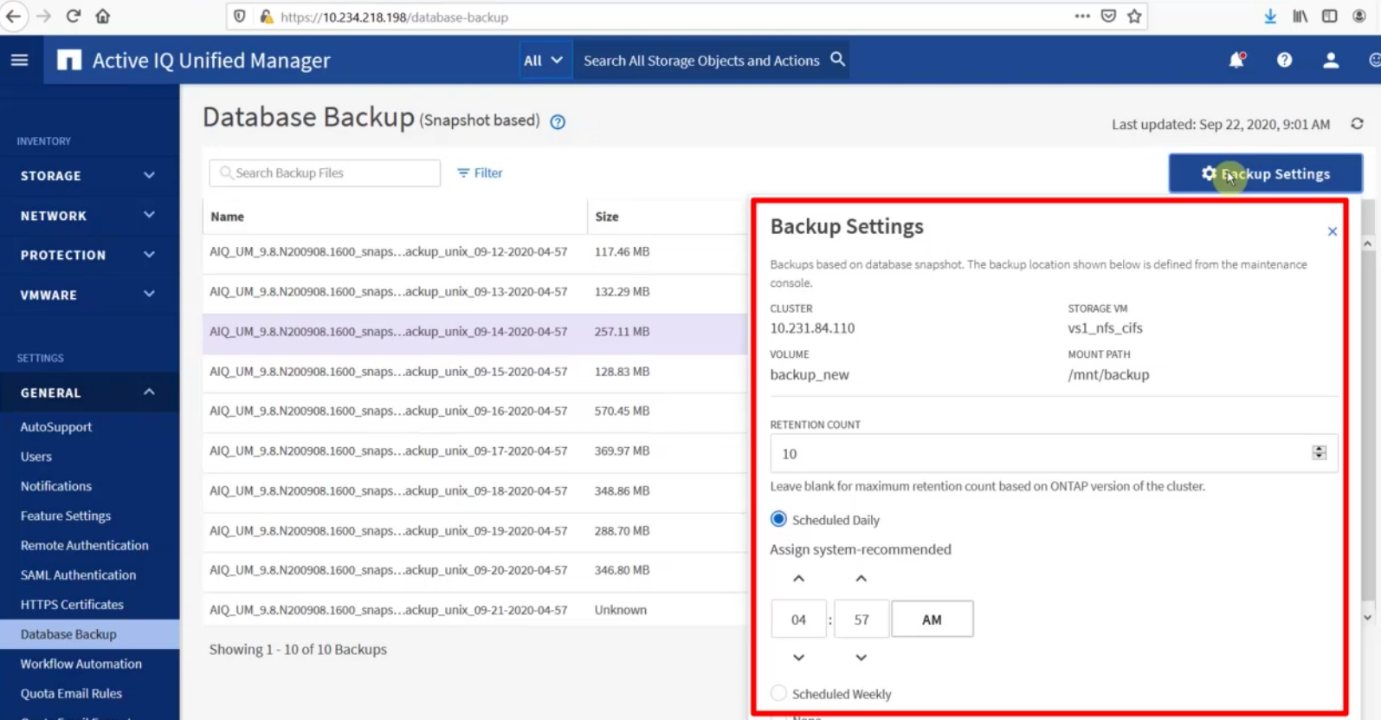Select the Scheduled Daily radio button

(779, 519)
